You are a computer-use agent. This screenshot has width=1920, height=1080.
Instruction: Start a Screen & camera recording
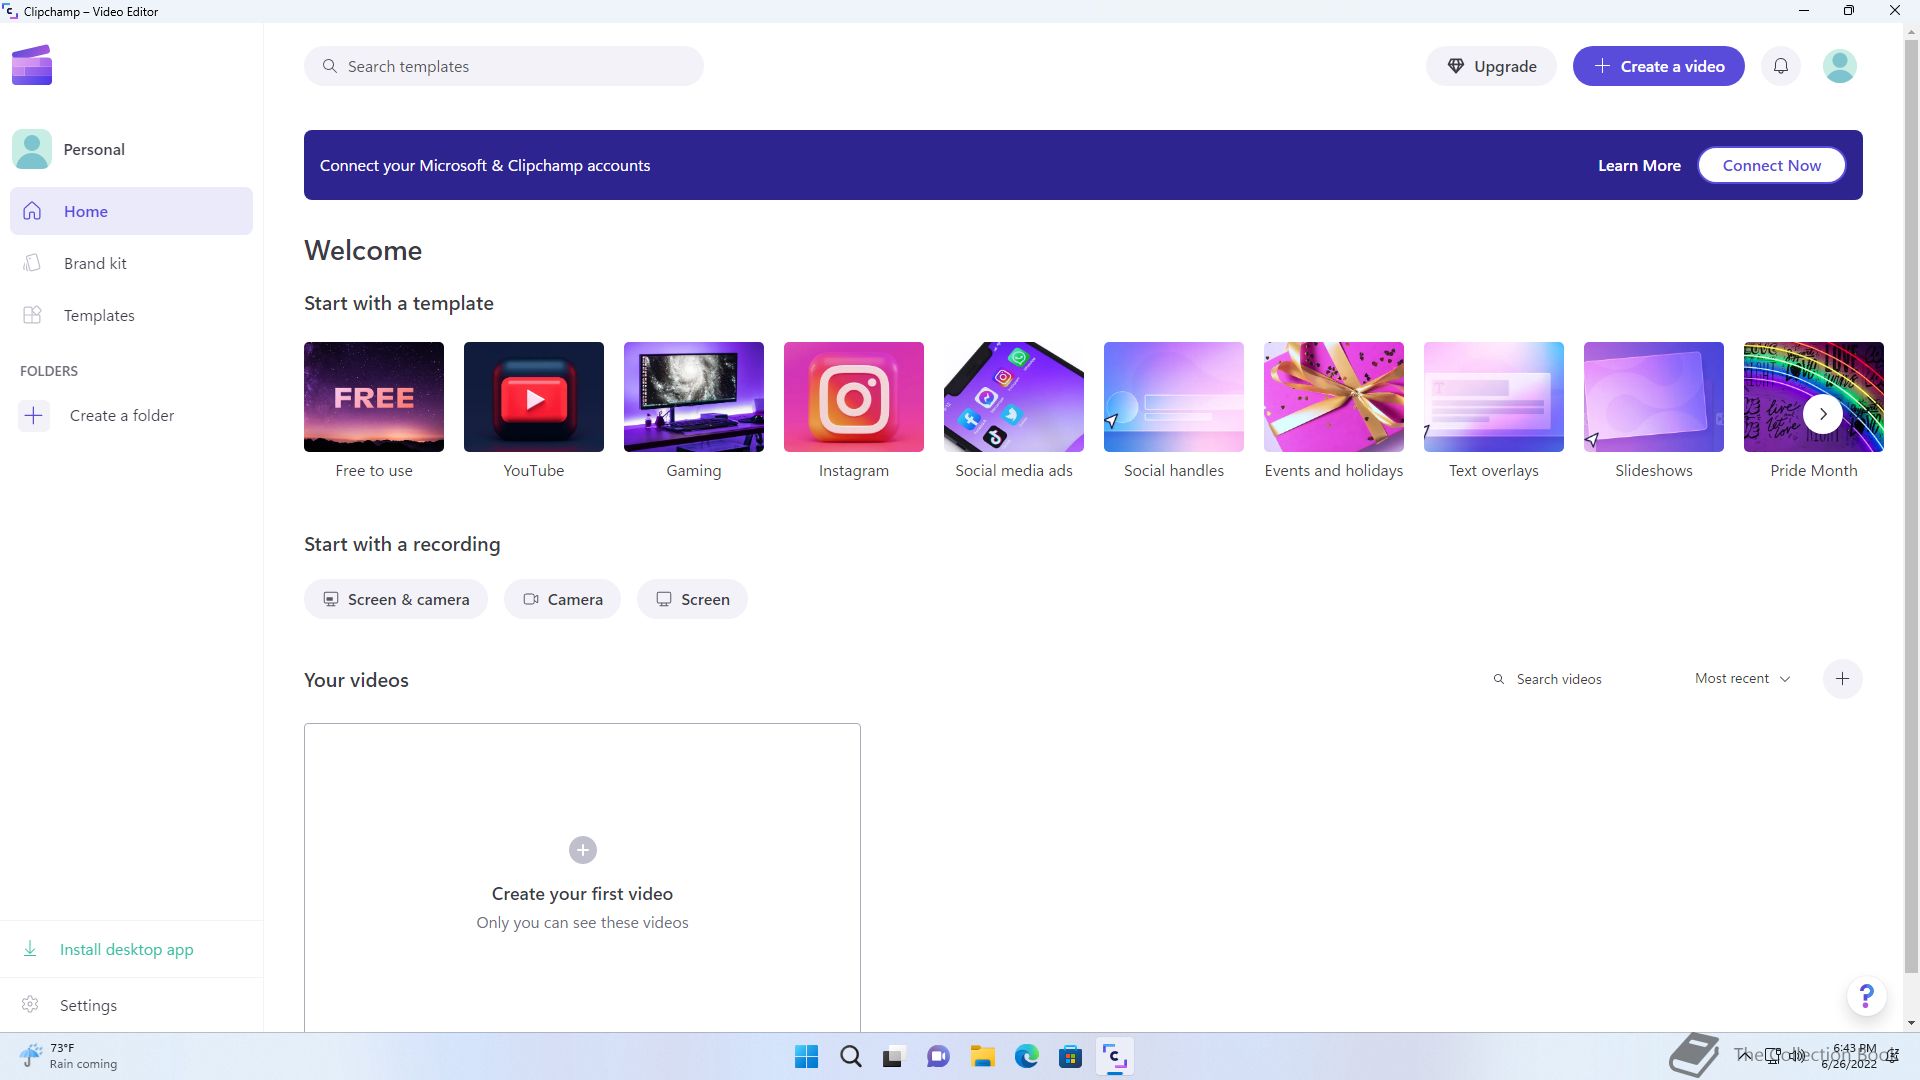tap(396, 599)
